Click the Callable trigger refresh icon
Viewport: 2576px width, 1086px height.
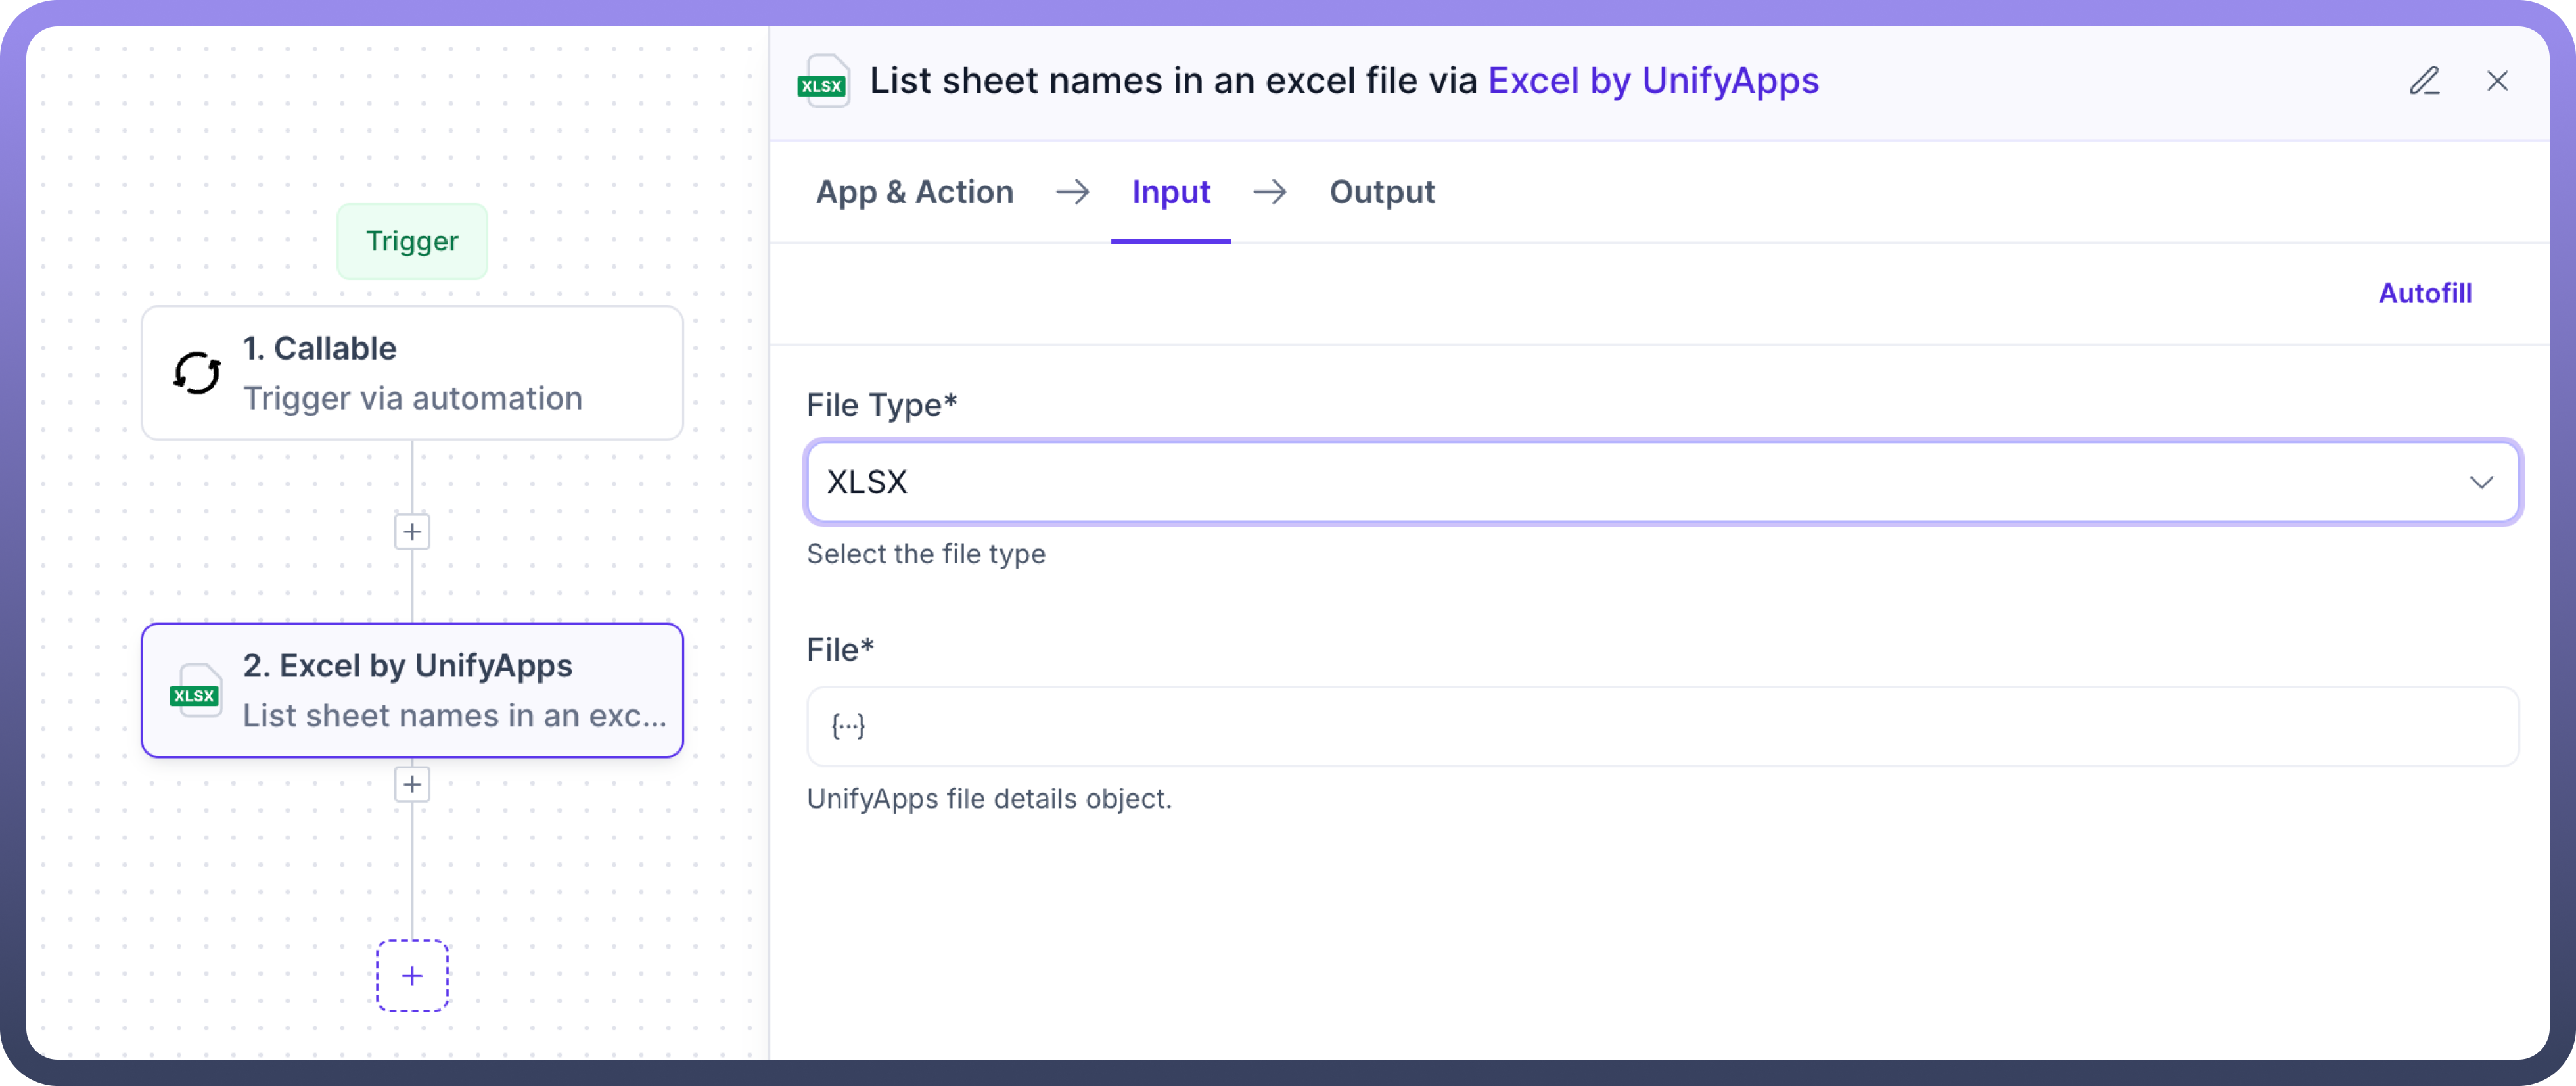(197, 373)
